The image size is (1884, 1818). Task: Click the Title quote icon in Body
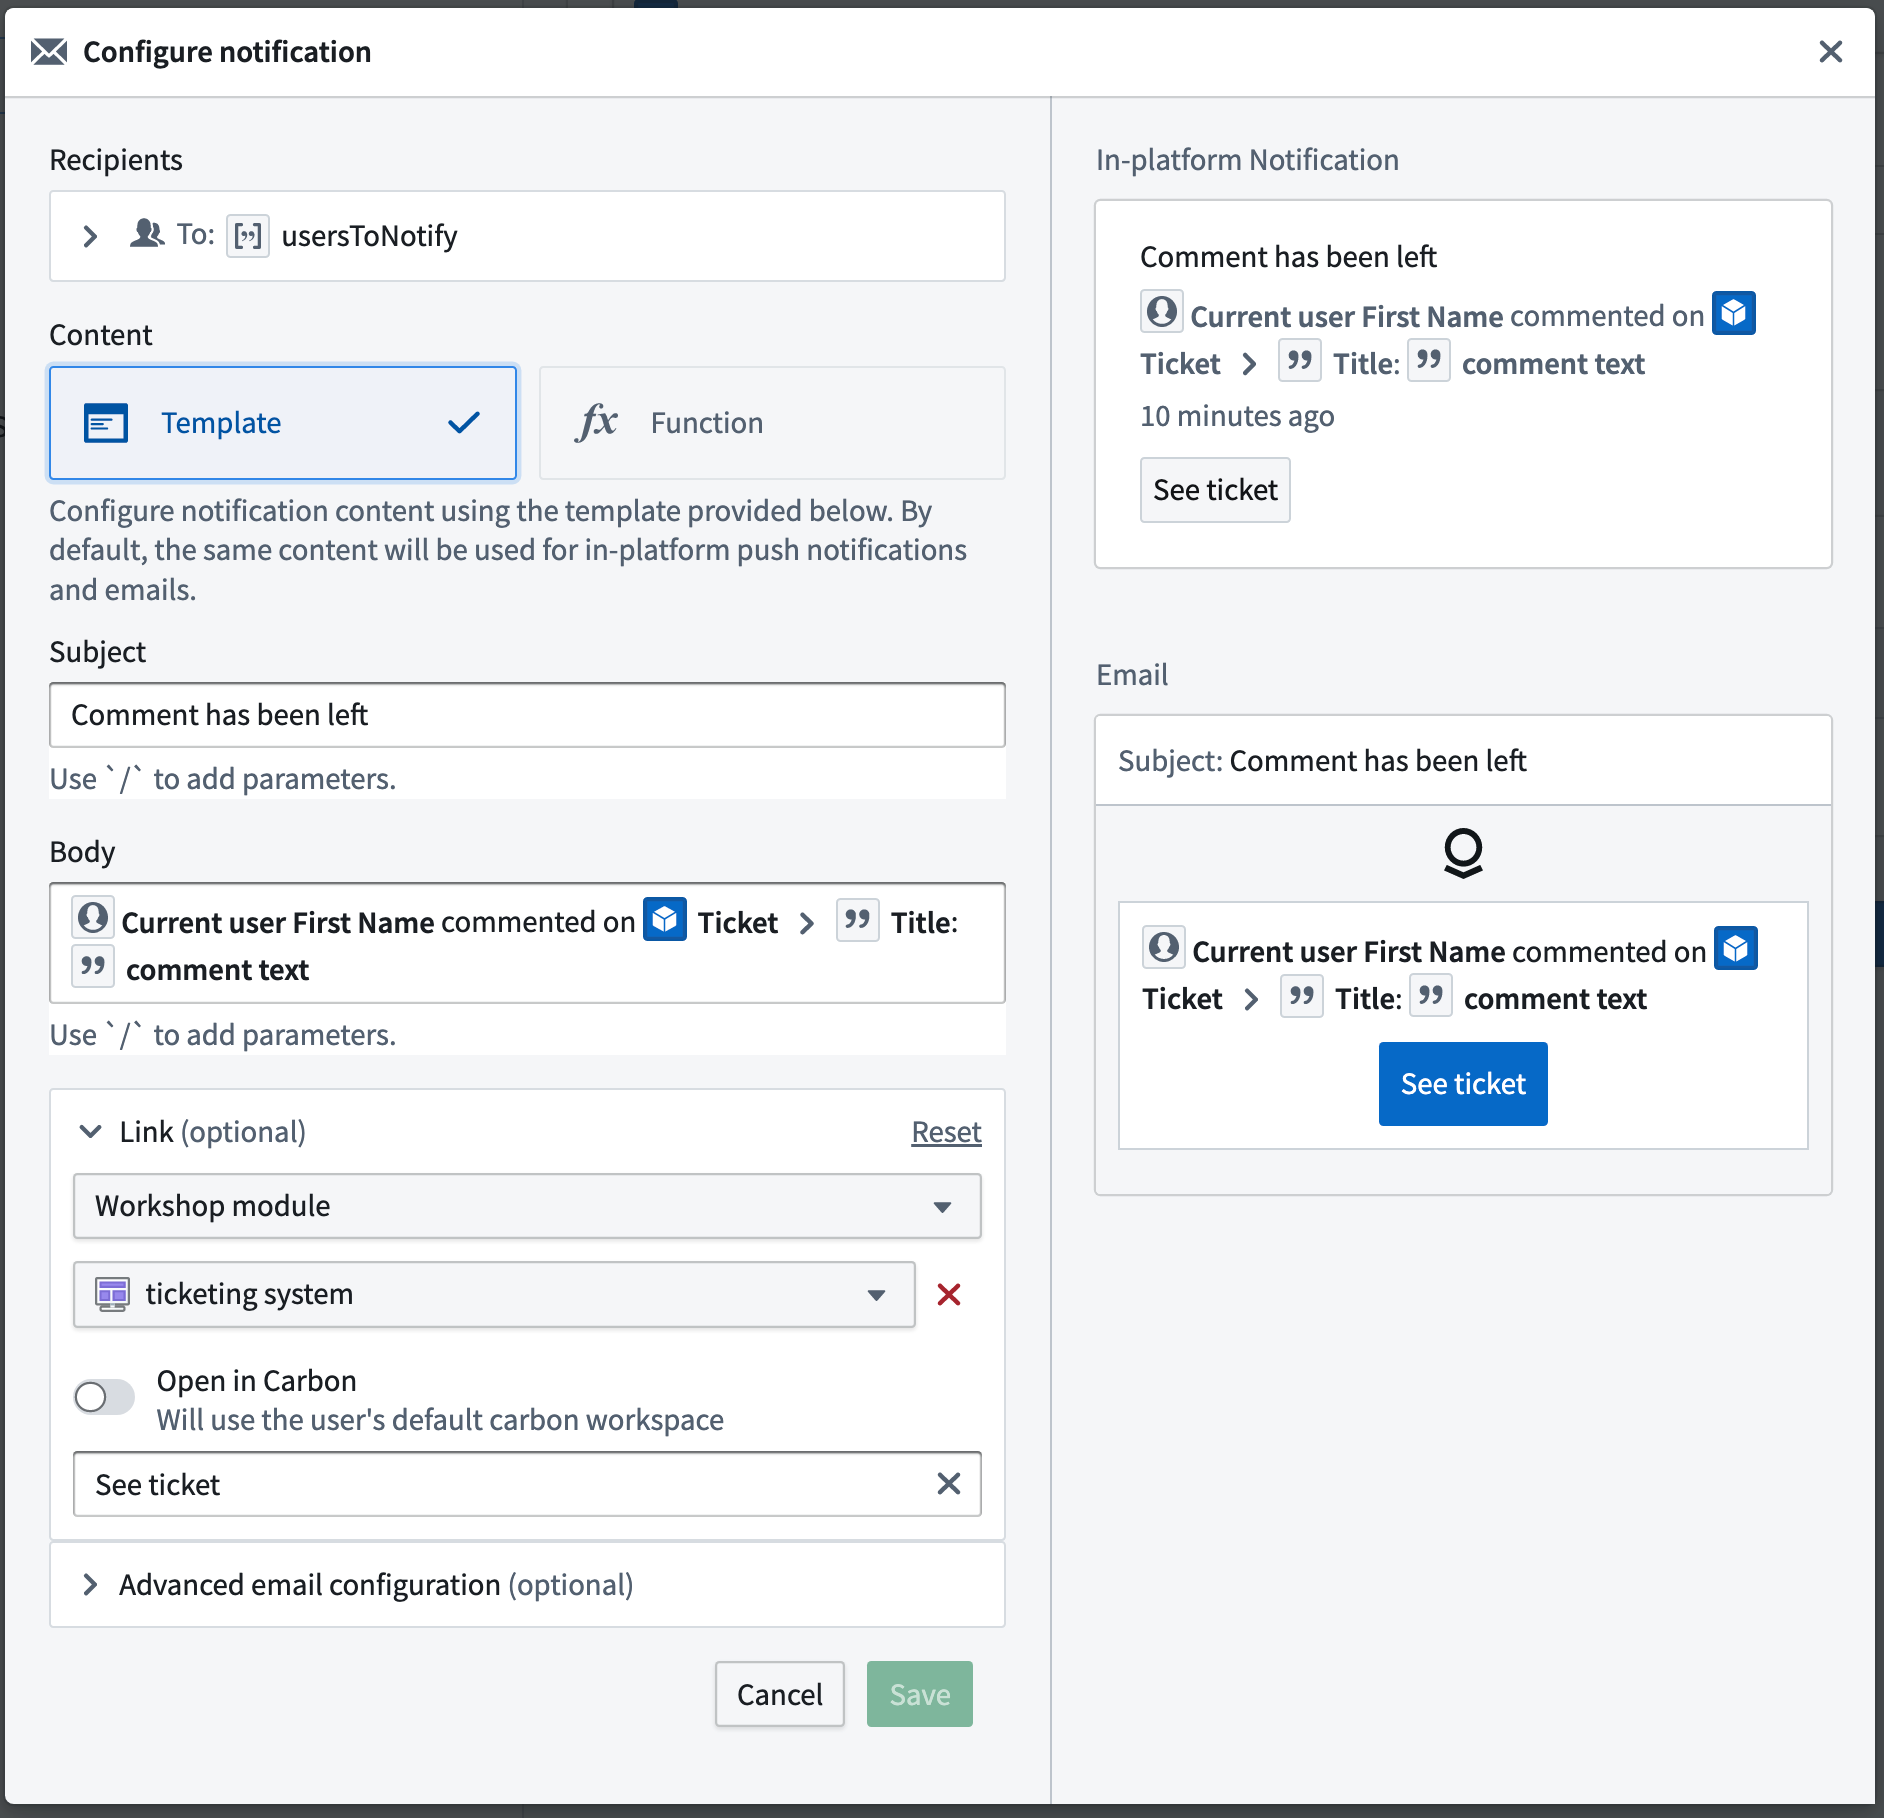tap(857, 920)
